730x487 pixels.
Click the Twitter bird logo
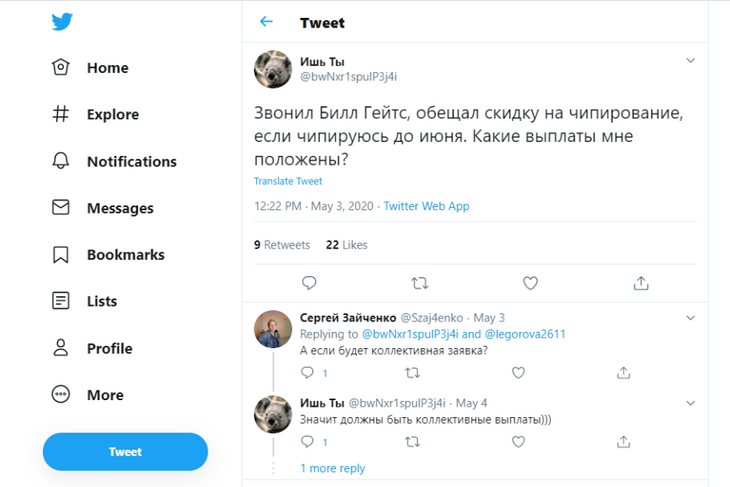click(x=64, y=22)
